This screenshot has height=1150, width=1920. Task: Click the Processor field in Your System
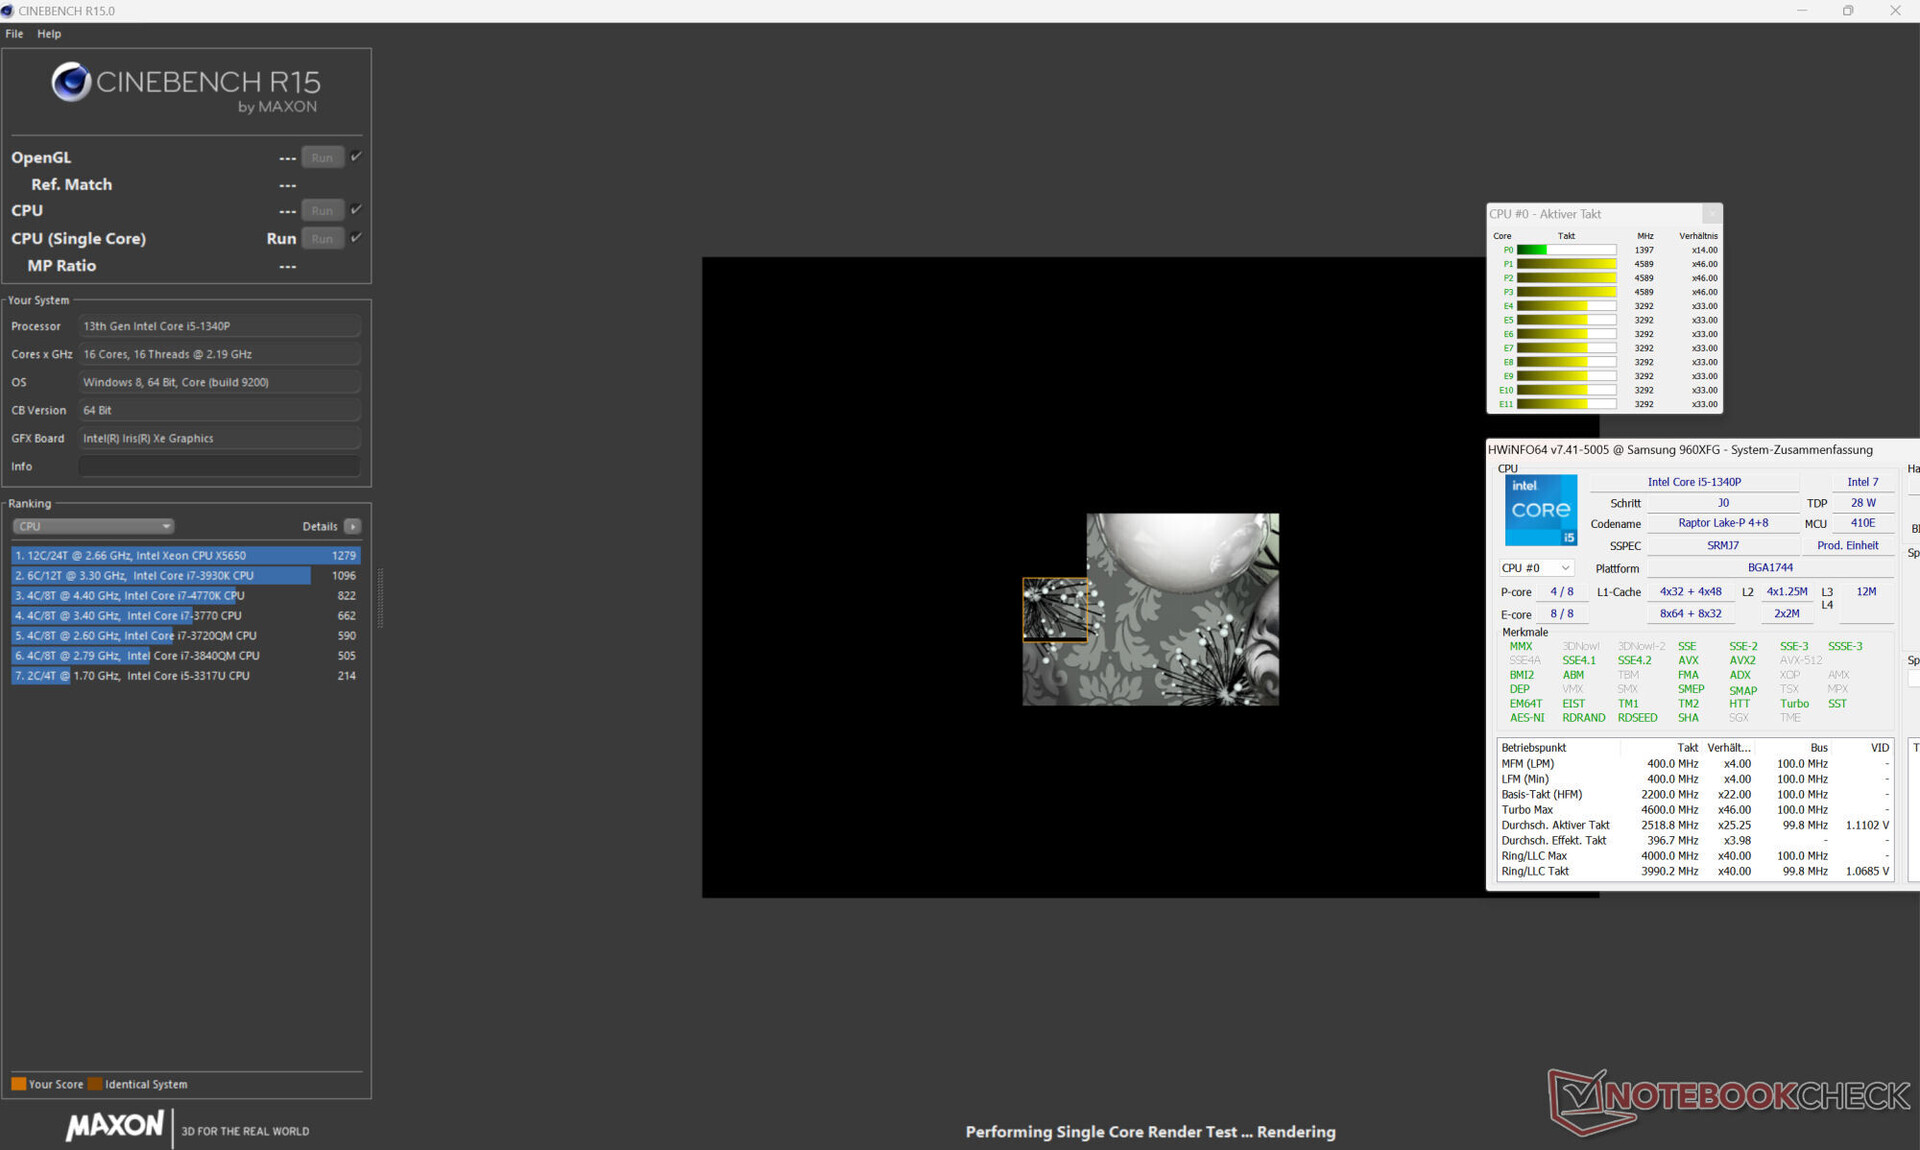point(219,326)
